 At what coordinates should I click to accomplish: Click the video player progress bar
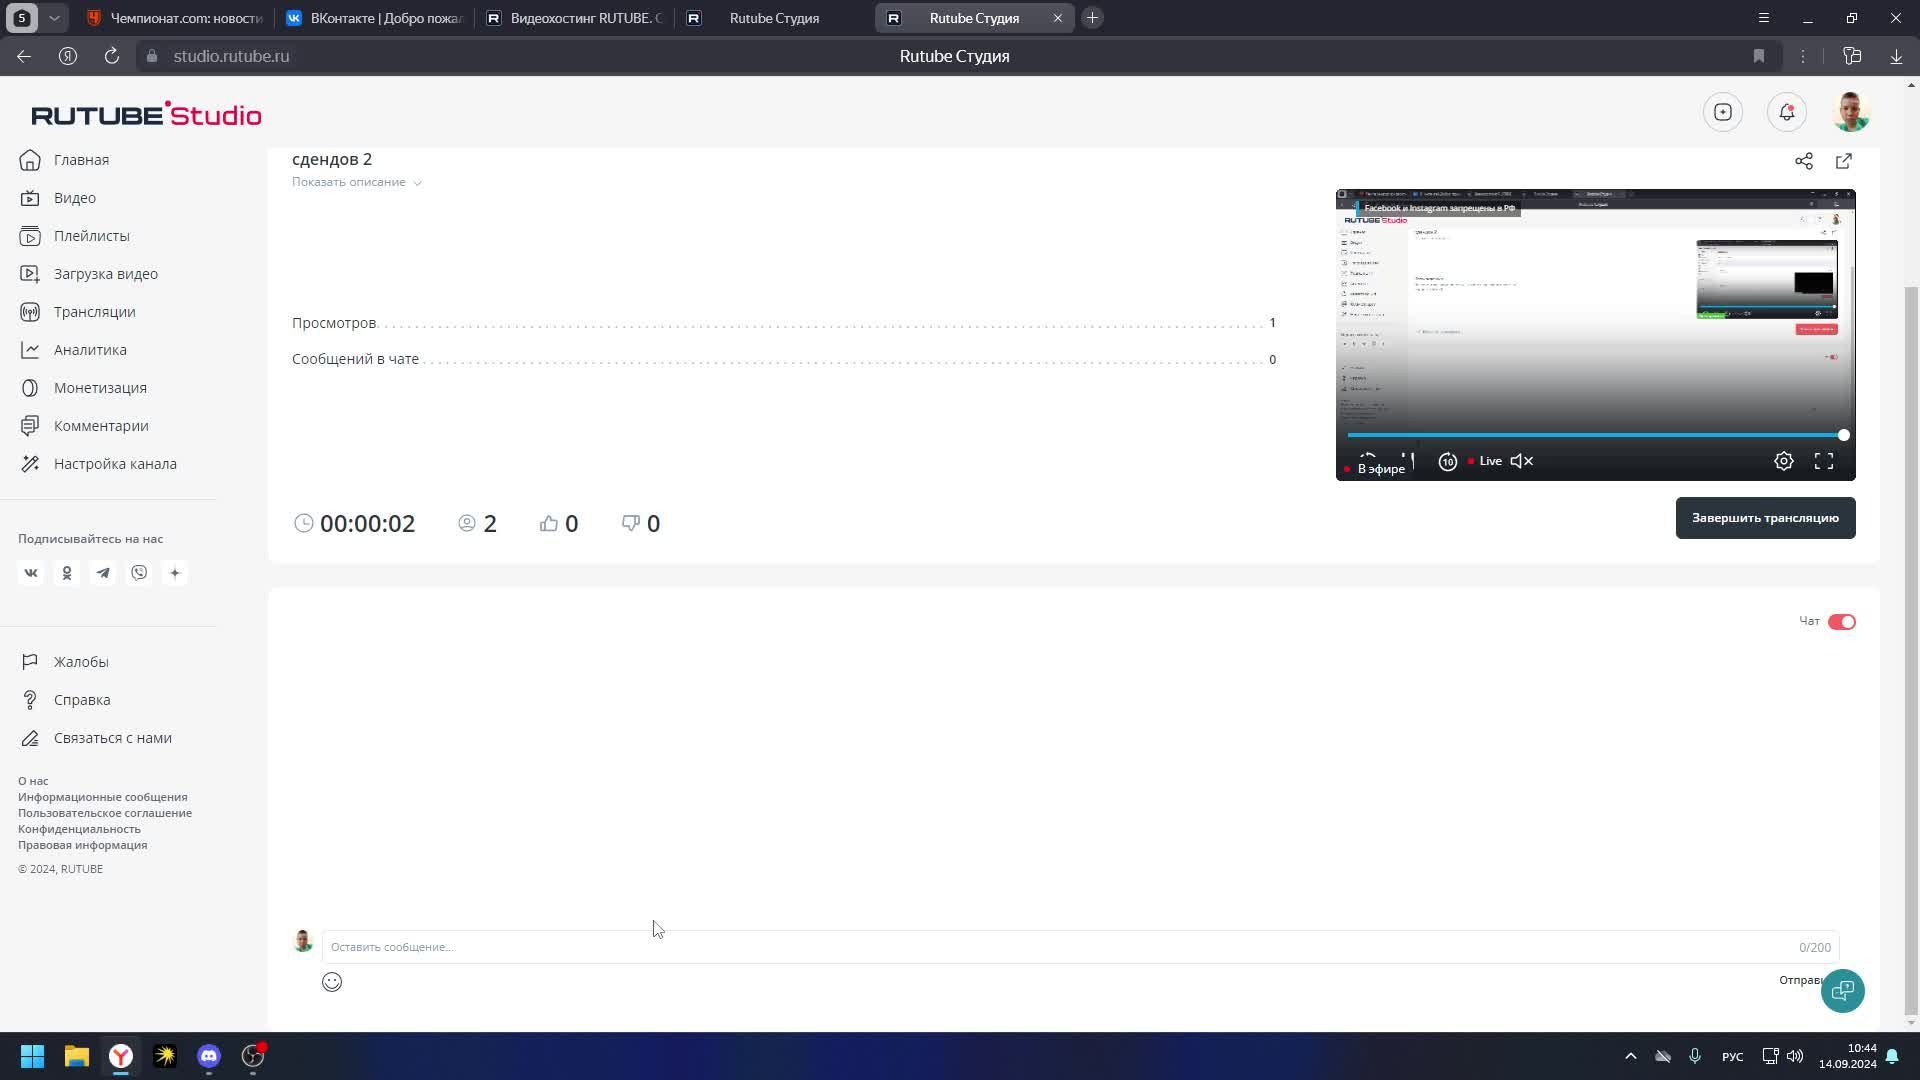pos(1594,435)
